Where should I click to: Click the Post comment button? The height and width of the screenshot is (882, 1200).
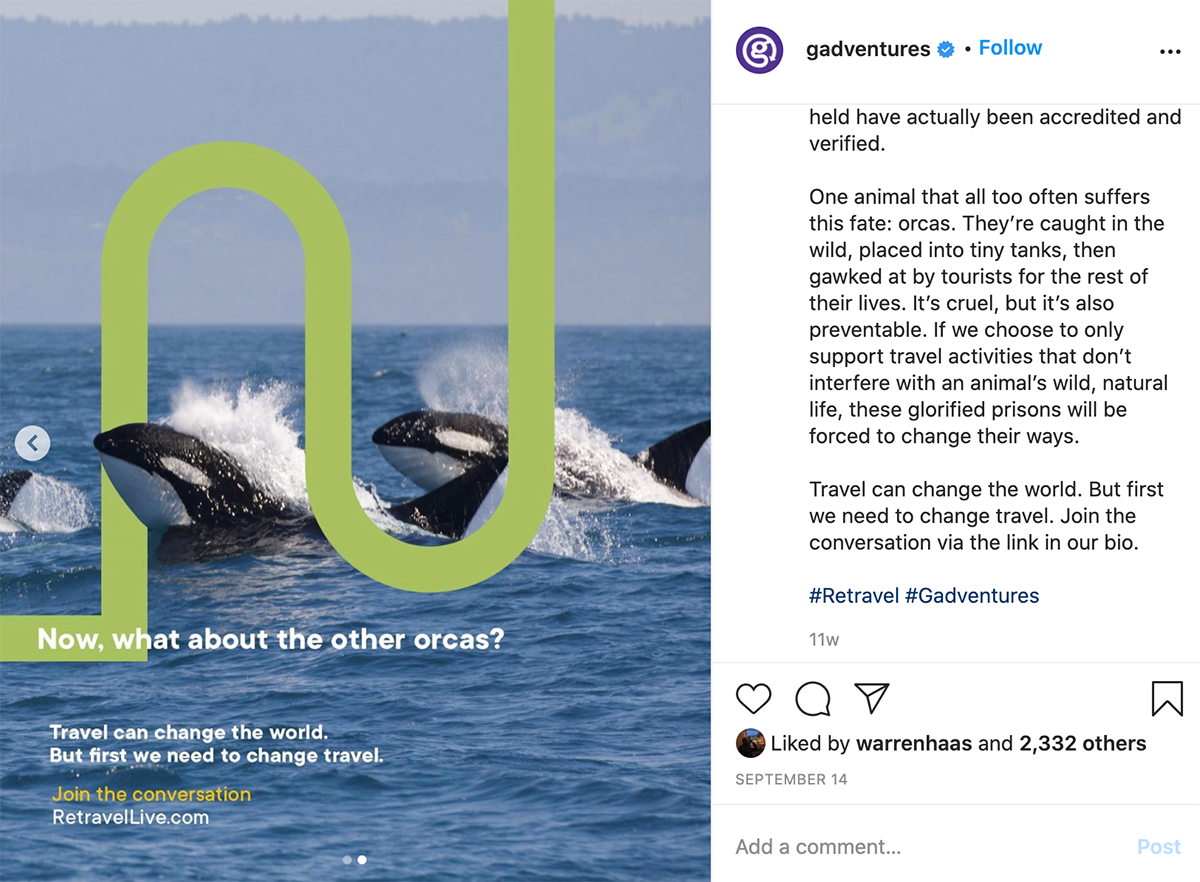[1159, 847]
